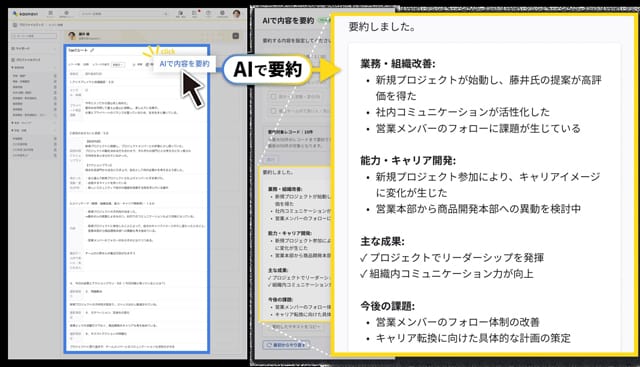The image size is (640, 367).
Task: Click the '最初からやり直す' restart button
Action: [286, 345]
